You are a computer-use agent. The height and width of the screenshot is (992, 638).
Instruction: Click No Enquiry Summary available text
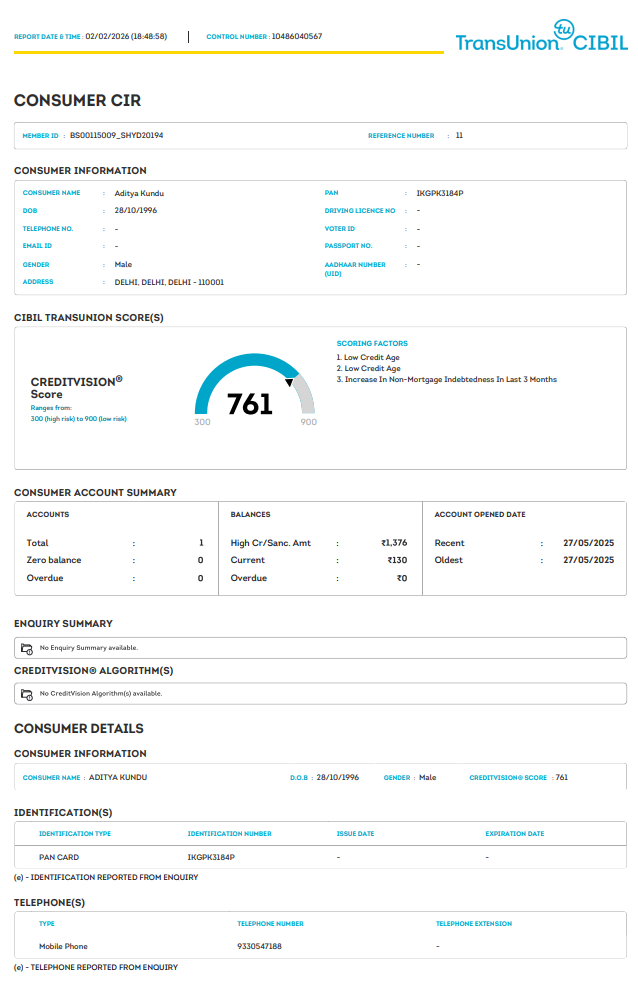89,648
